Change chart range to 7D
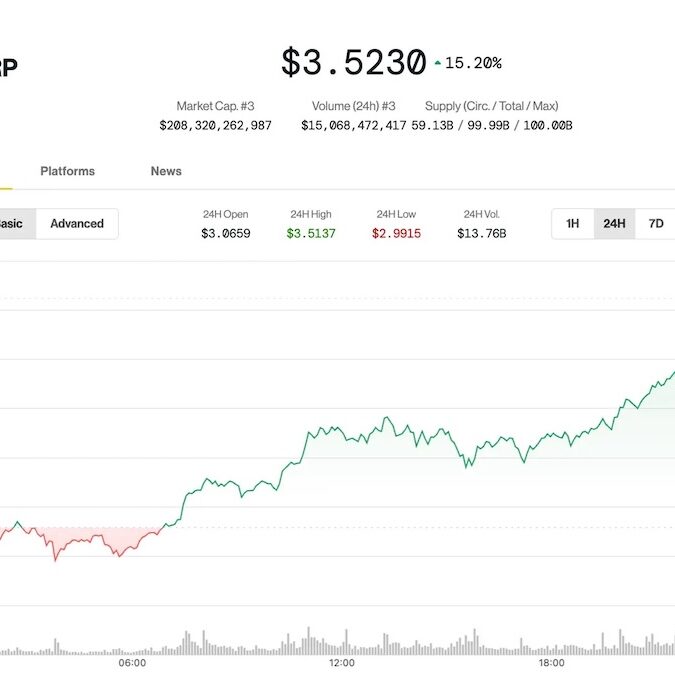The height and width of the screenshot is (675, 675). [655, 224]
